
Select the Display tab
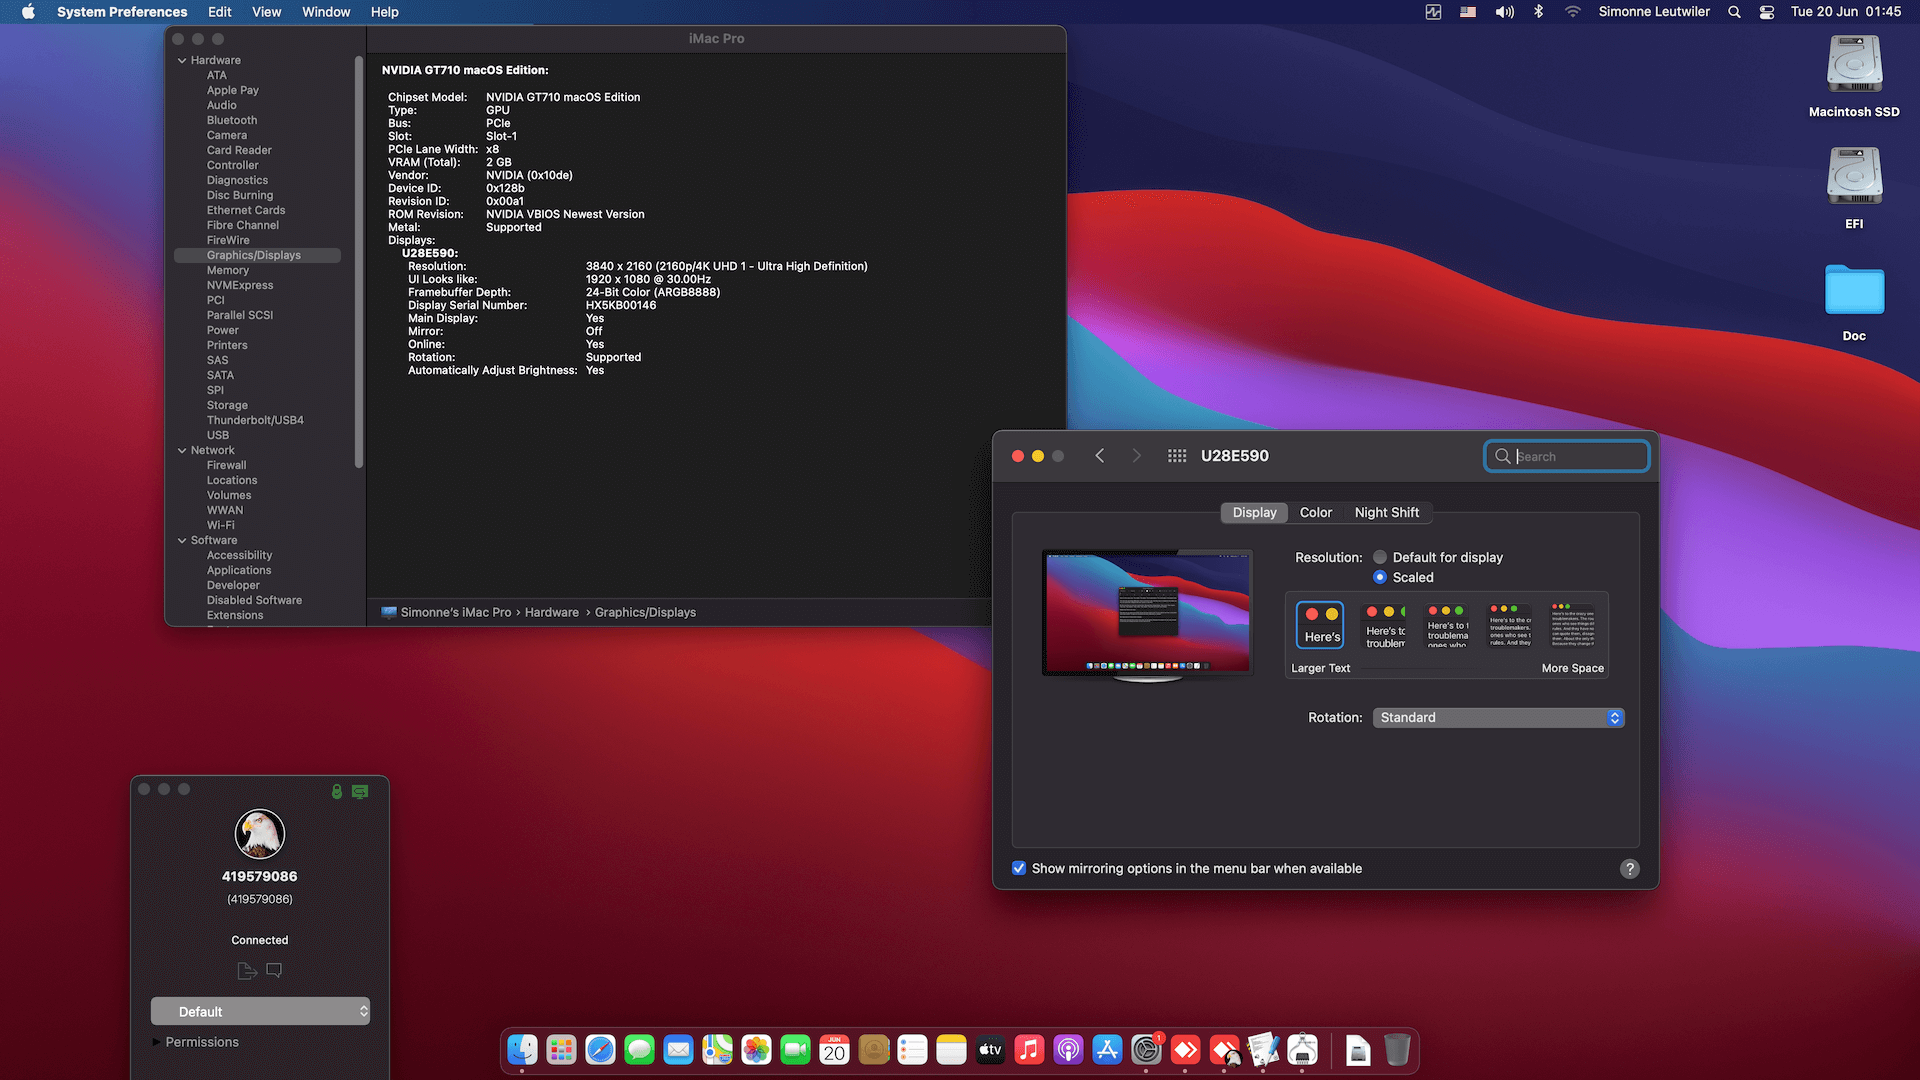[1254, 512]
